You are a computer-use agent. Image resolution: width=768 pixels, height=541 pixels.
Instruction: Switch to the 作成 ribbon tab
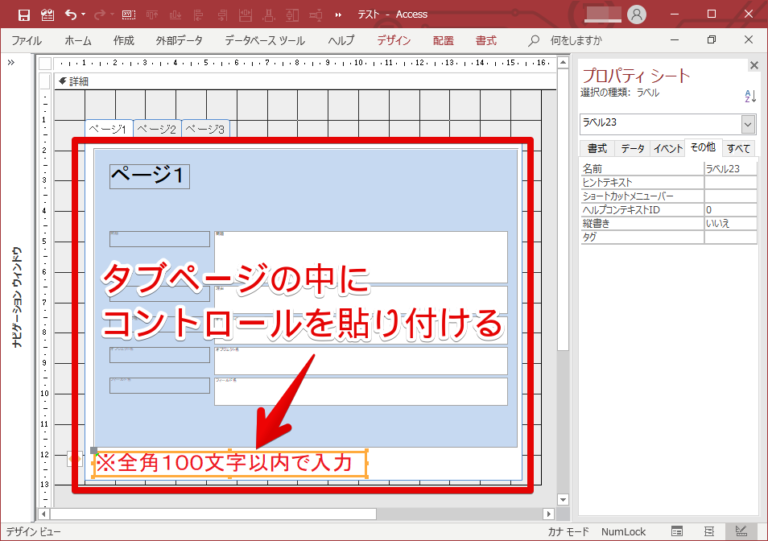123,41
